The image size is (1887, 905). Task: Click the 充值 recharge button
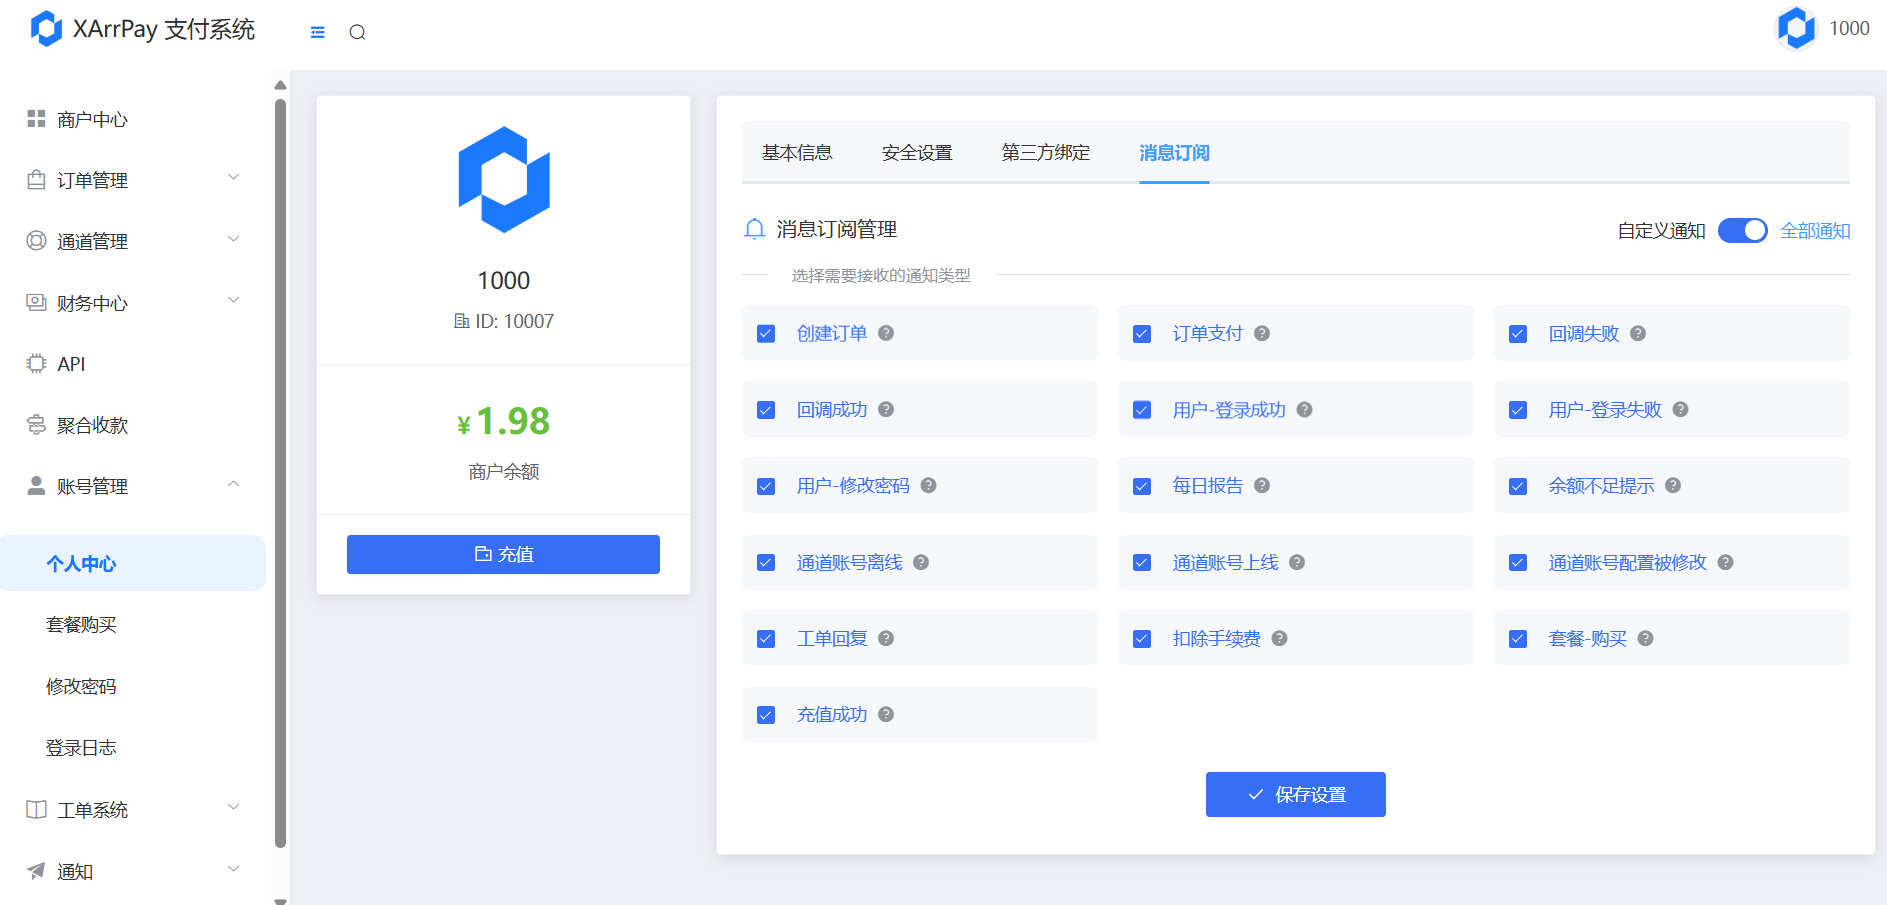click(x=503, y=554)
